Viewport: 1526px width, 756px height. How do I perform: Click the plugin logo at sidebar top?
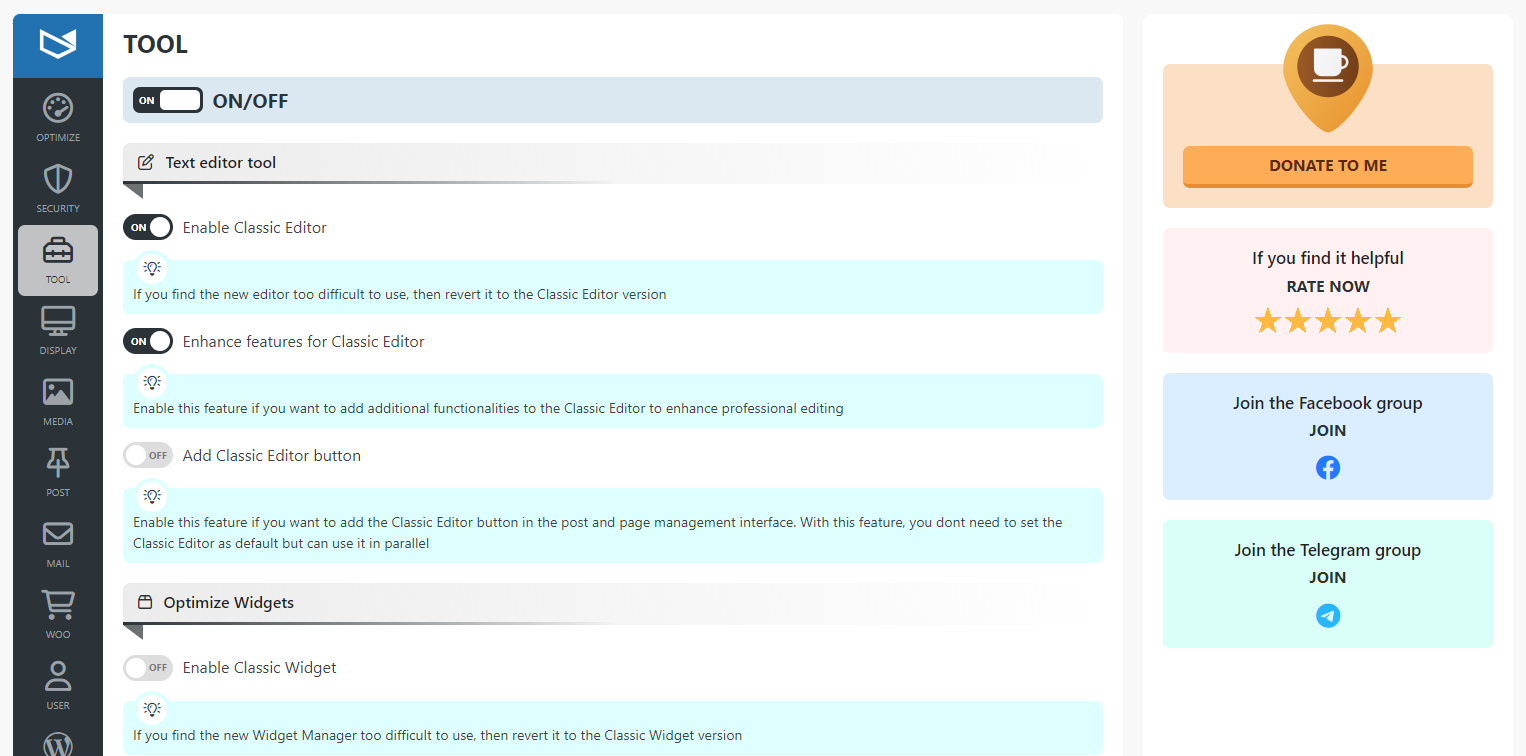click(58, 45)
